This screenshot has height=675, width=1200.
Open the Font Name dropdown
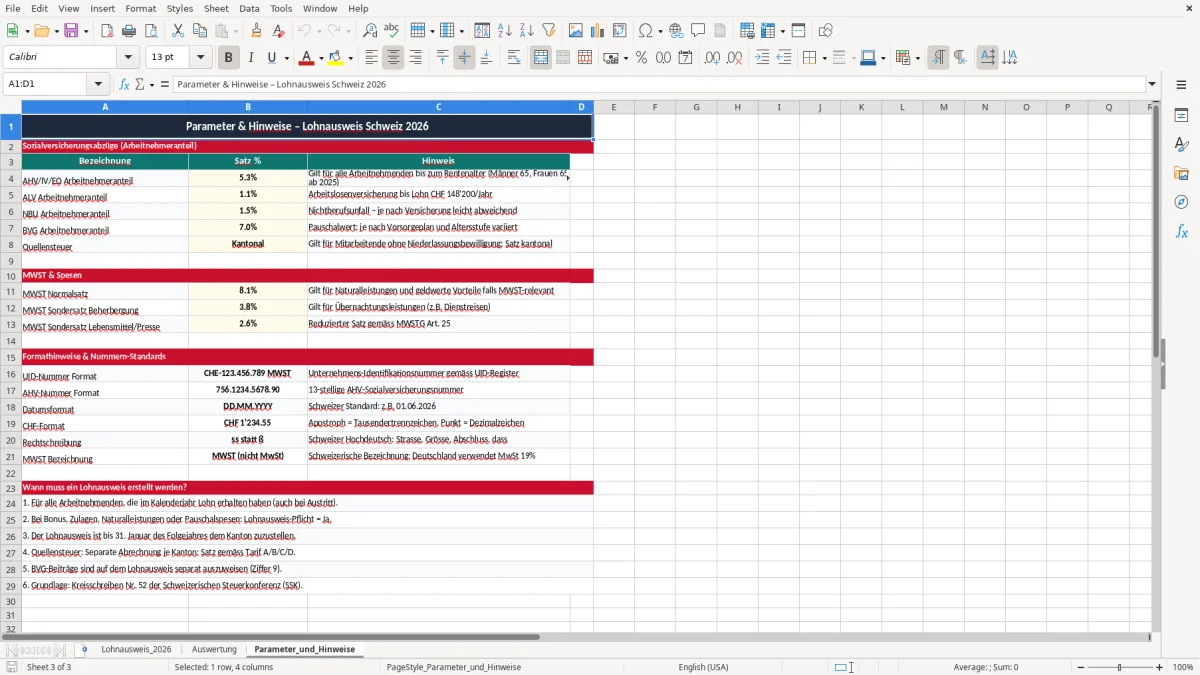pos(130,58)
